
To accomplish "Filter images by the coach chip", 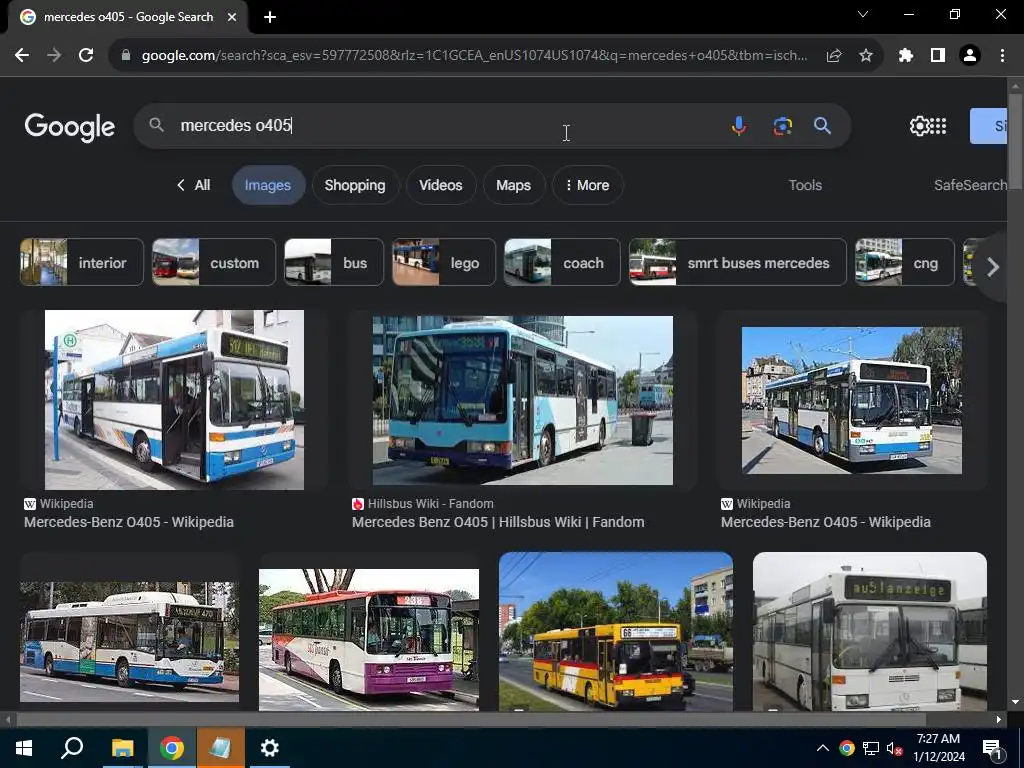I will [x=562, y=263].
